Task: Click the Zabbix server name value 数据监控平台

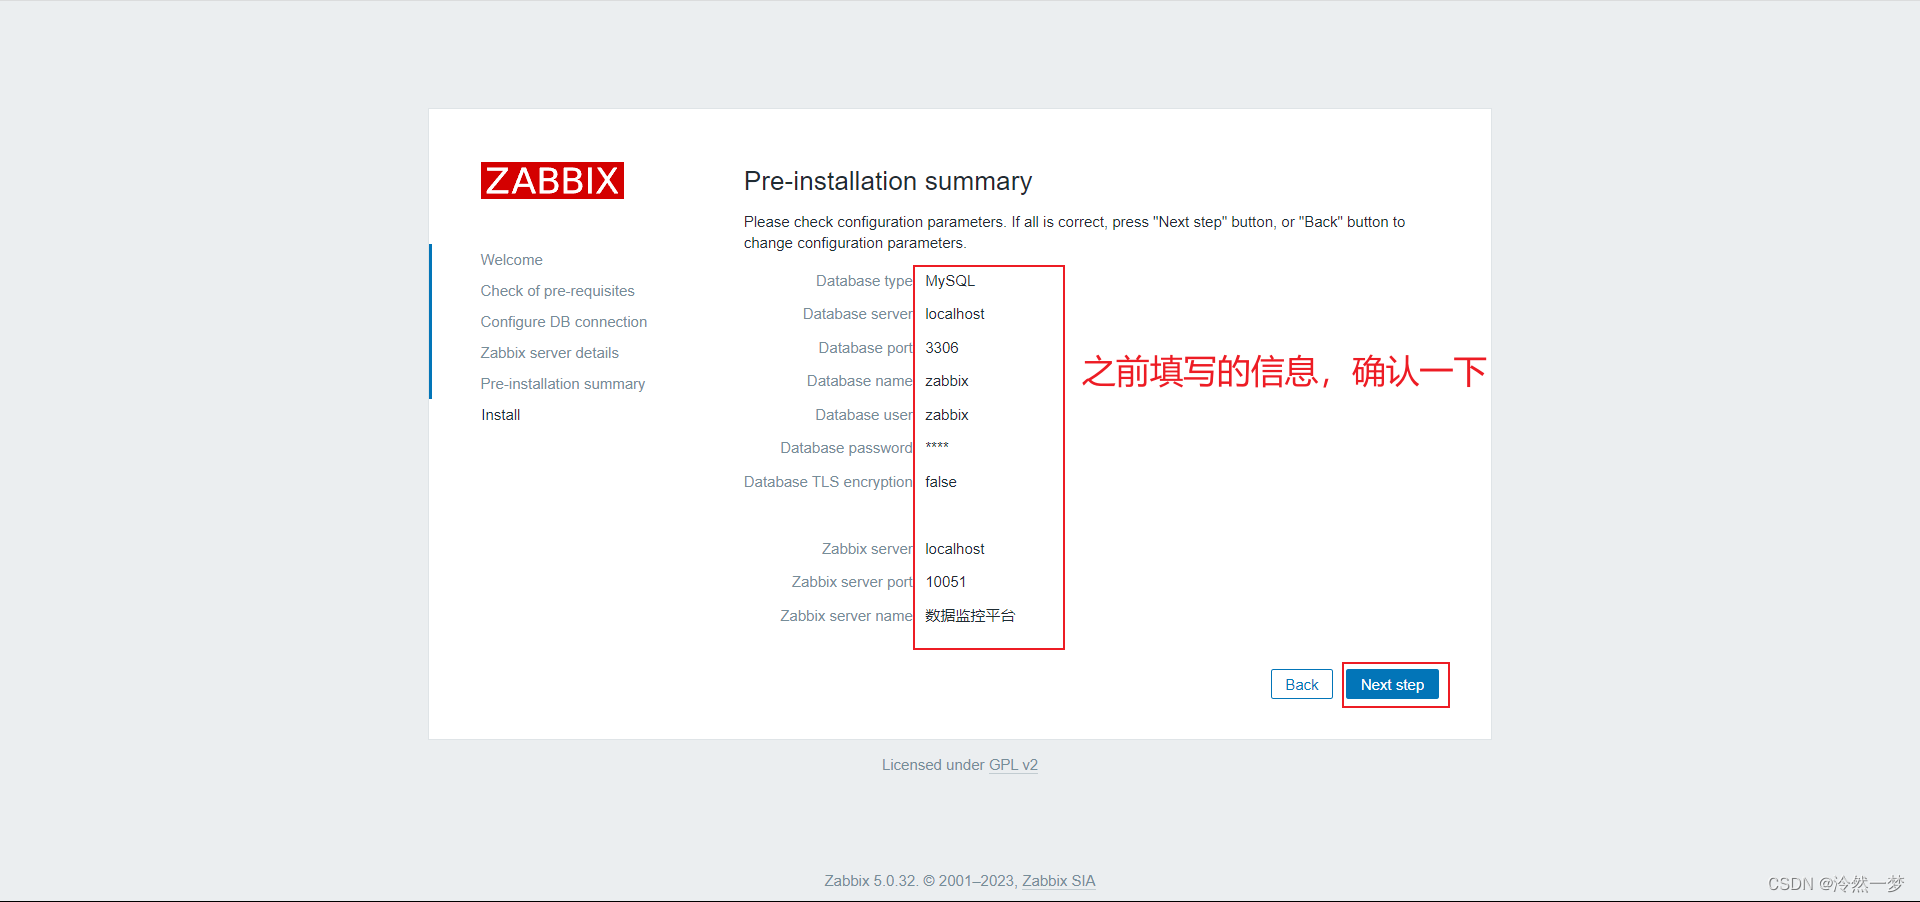Action: (969, 616)
